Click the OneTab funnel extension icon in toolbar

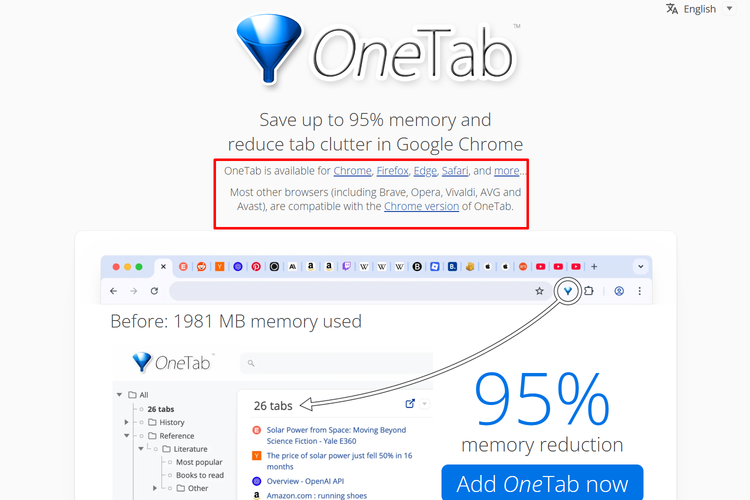pos(568,291)
